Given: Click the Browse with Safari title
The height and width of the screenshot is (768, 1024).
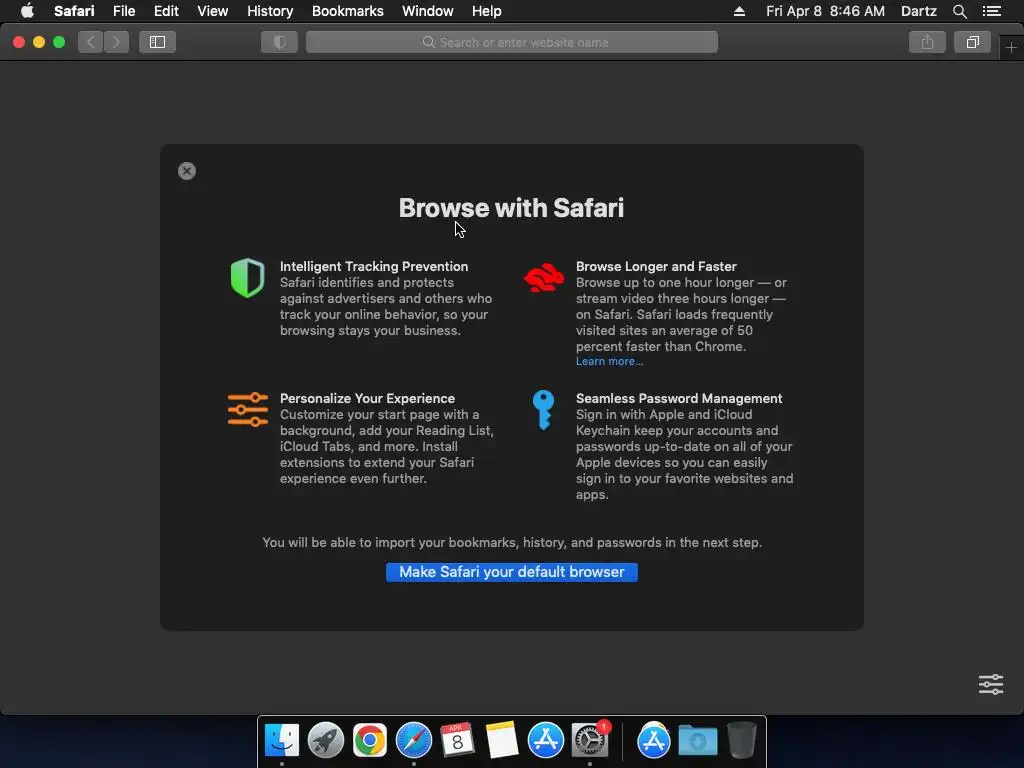Looking at the screenshot, I should click(x=511, y=208).
